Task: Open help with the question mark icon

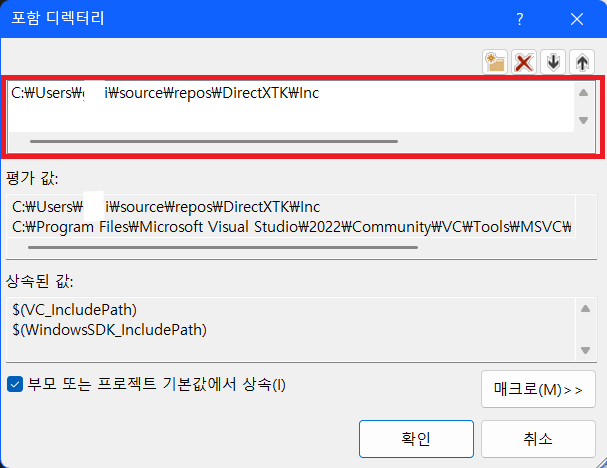Action: tap(520, 19)
